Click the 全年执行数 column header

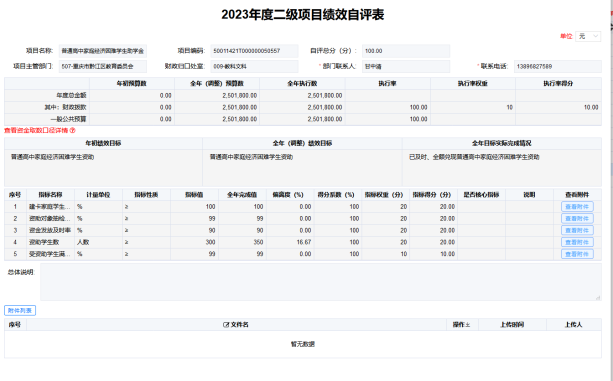(302, 84)
